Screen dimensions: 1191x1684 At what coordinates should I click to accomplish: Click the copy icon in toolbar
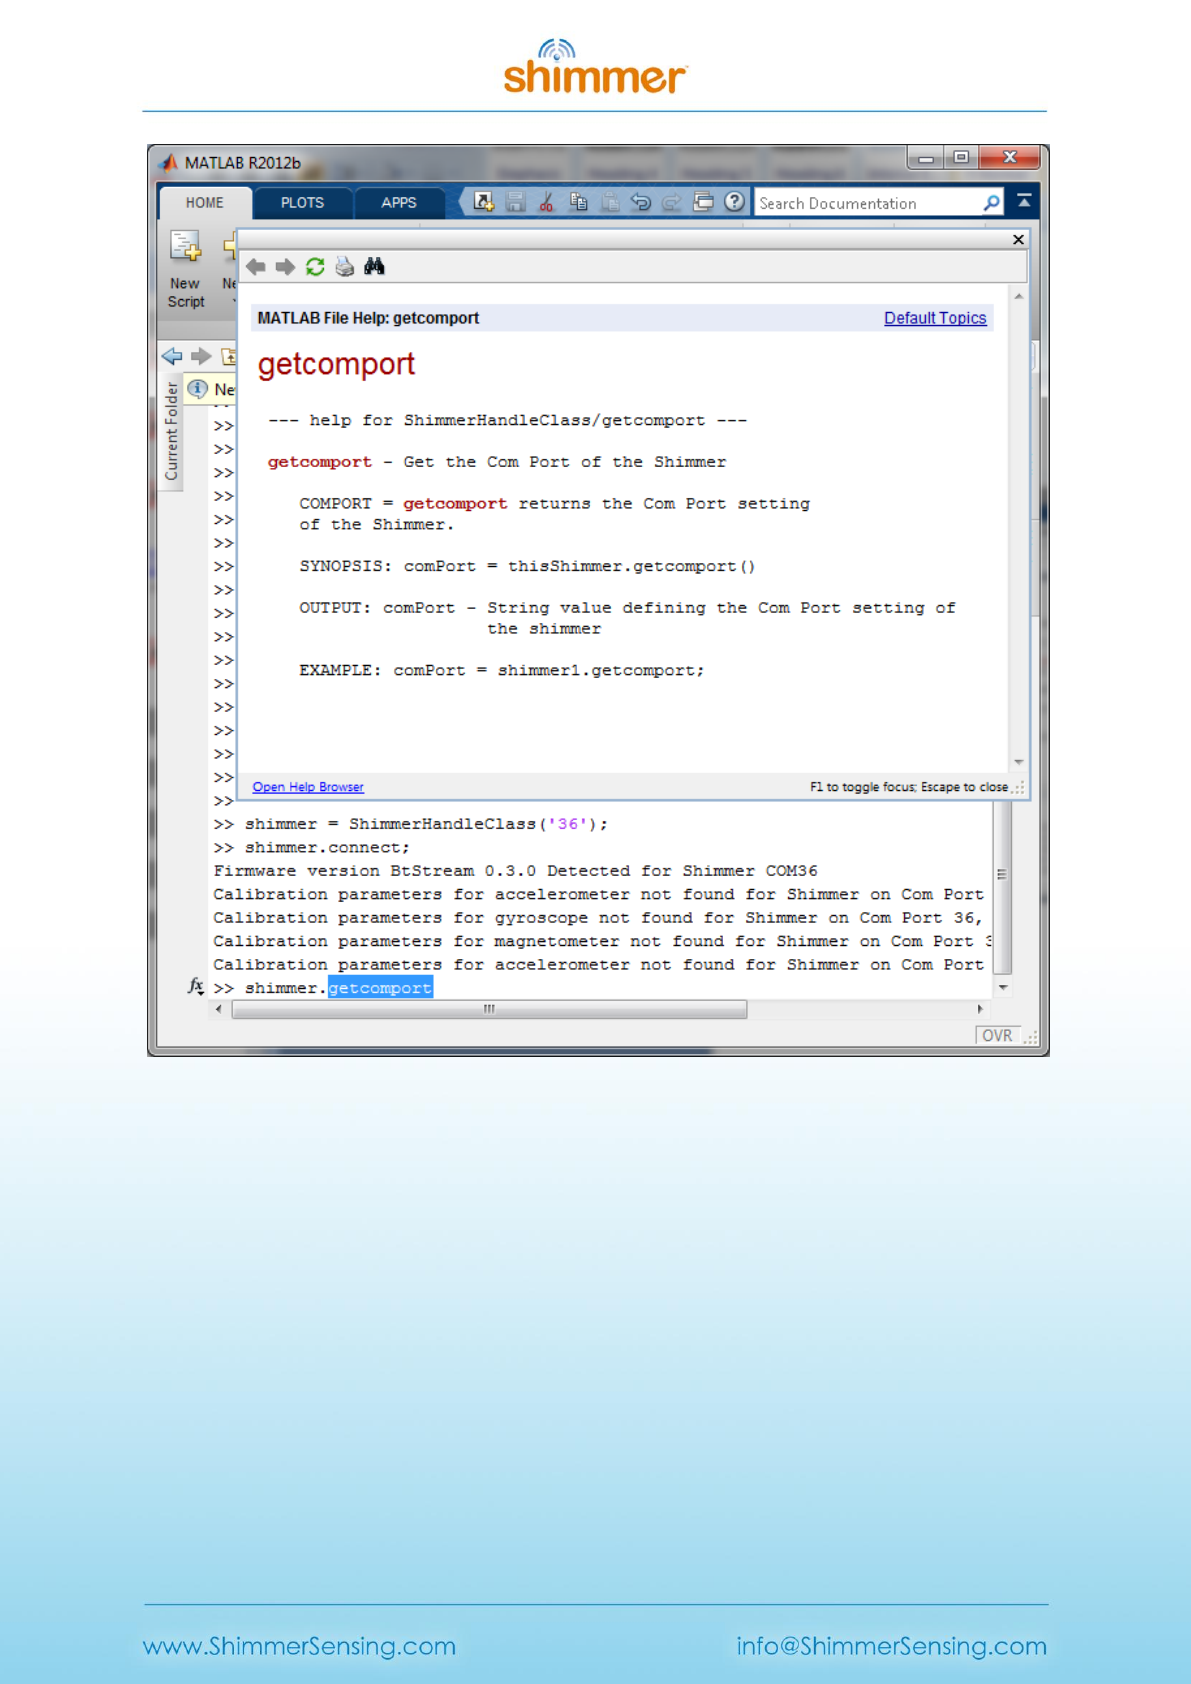578,202
